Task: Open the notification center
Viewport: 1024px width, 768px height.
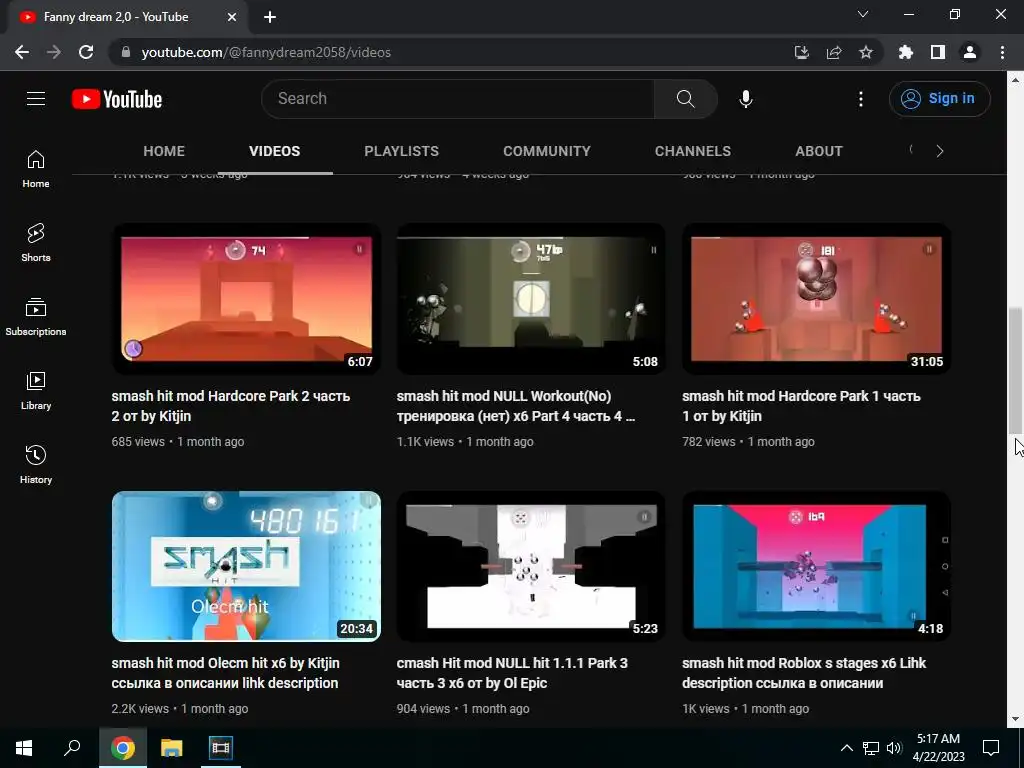Action: pyautogui.click(x=991, y=748)
